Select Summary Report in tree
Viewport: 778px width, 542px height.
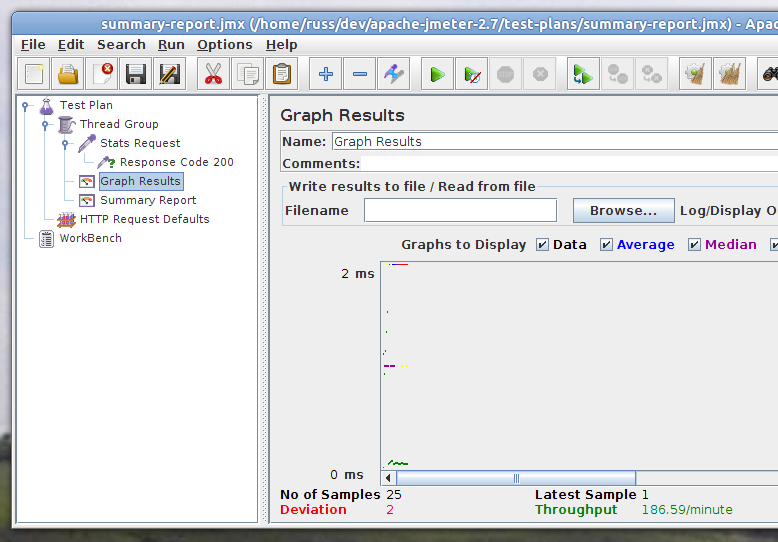point(148,200)
